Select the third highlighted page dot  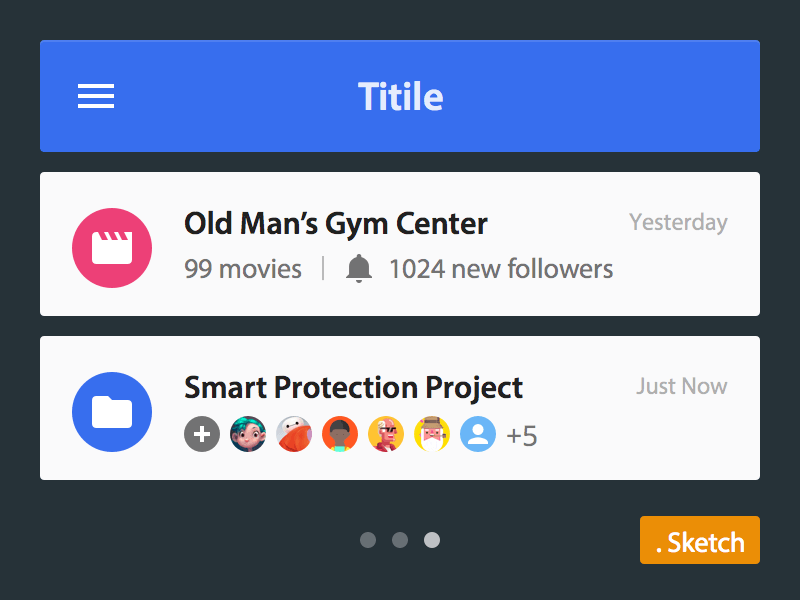(432, 540)
